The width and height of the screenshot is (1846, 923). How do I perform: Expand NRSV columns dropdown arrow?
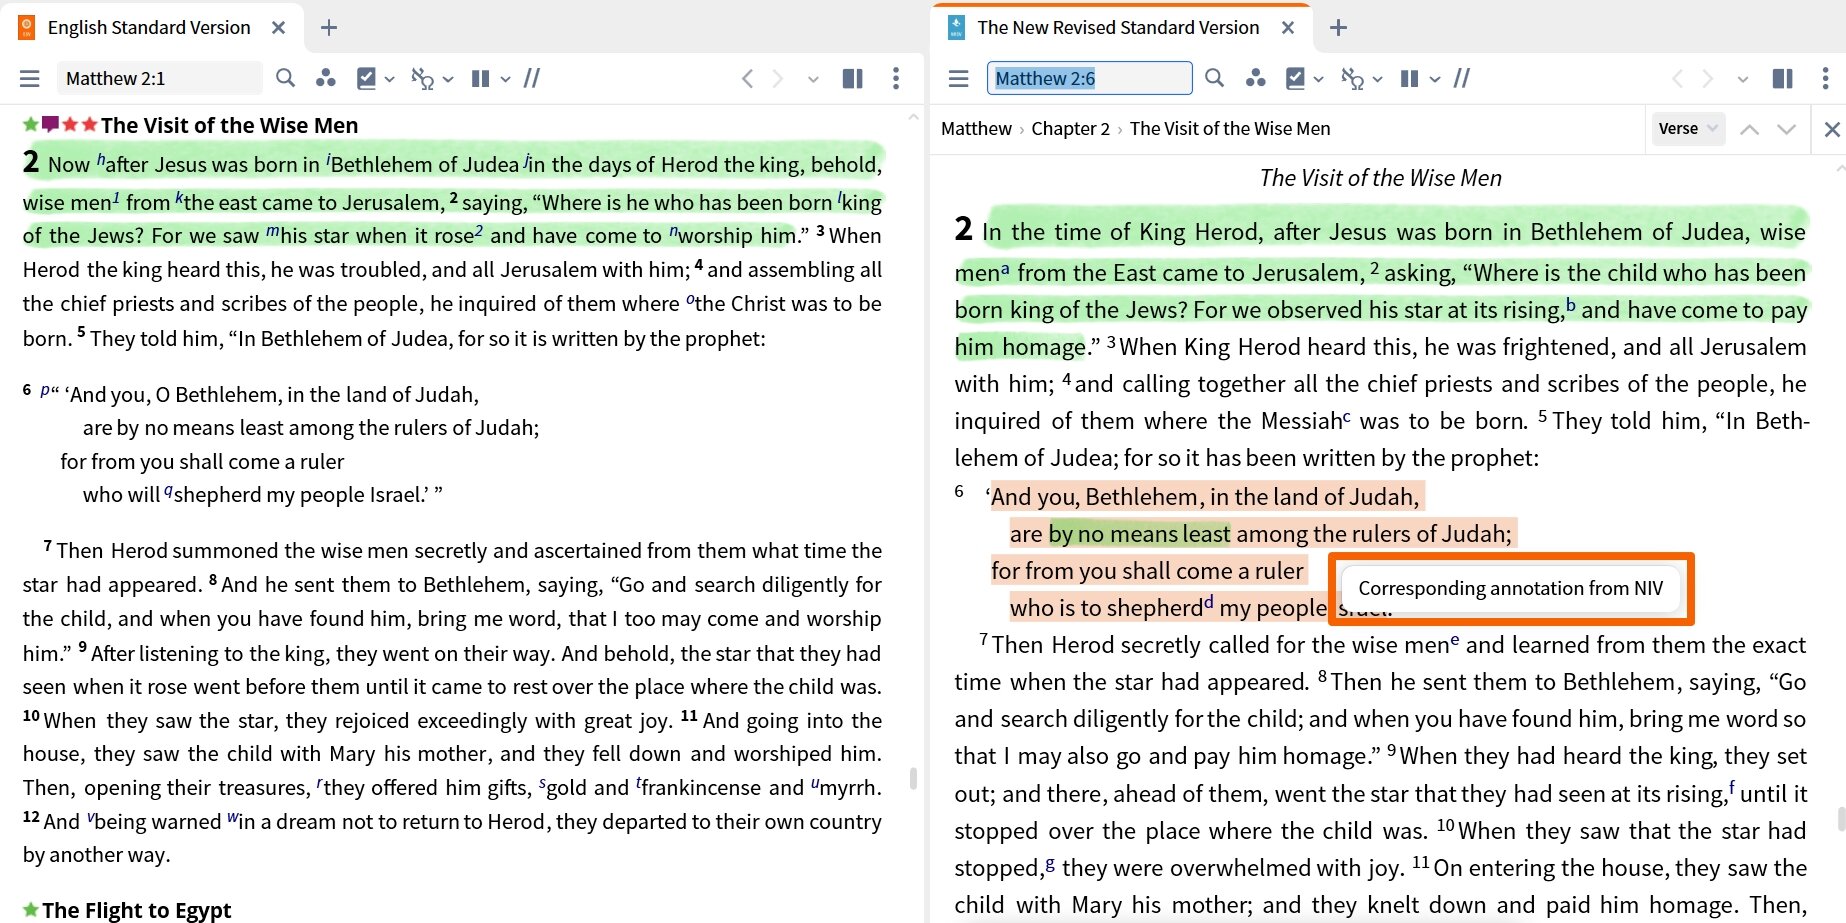pos(1436,79)
